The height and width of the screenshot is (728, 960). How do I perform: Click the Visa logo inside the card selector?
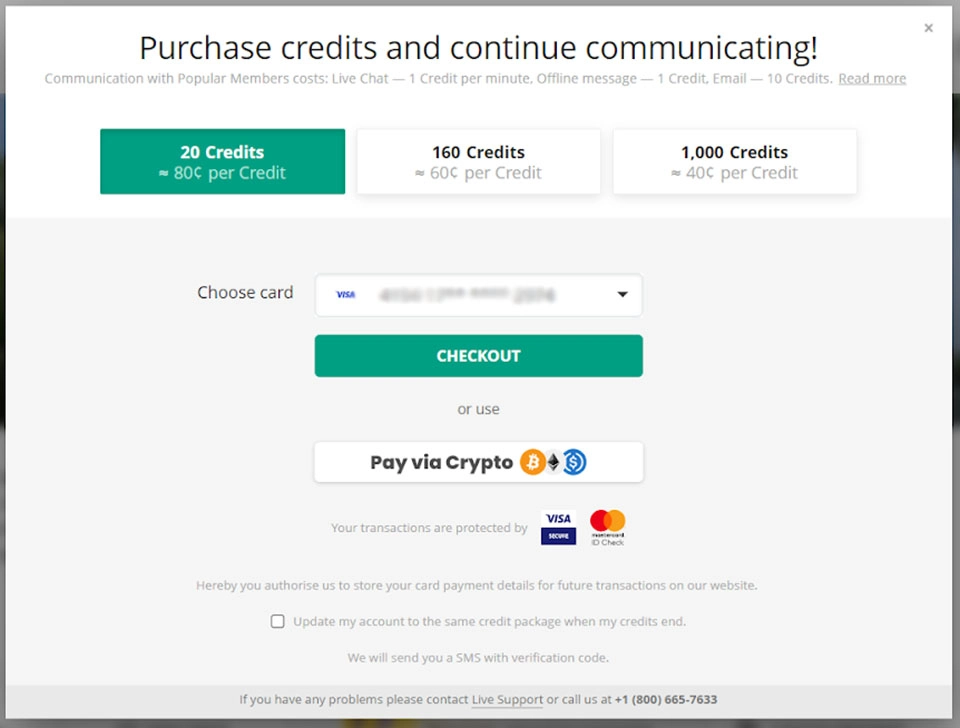[x=345, y=294]
